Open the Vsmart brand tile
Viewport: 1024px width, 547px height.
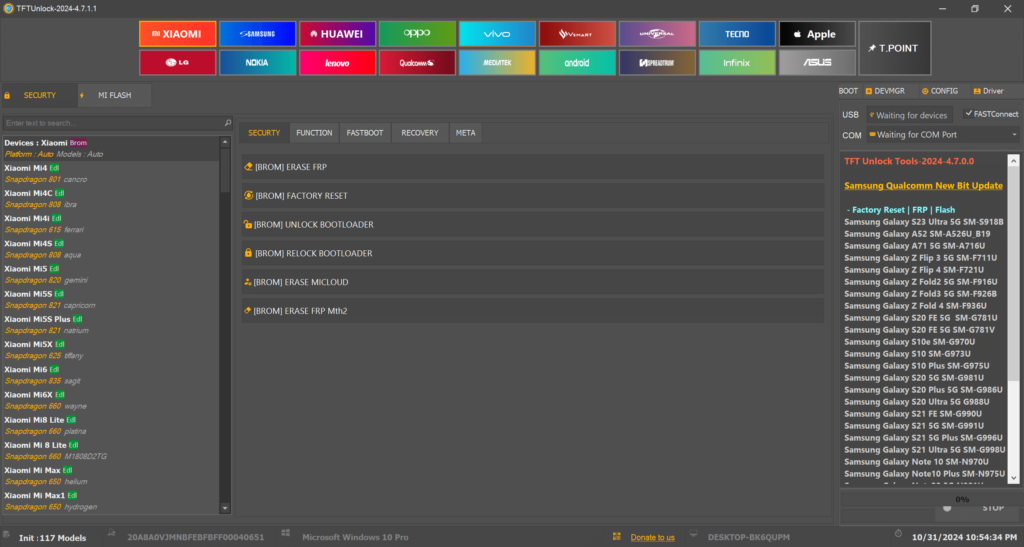(577, 34)
